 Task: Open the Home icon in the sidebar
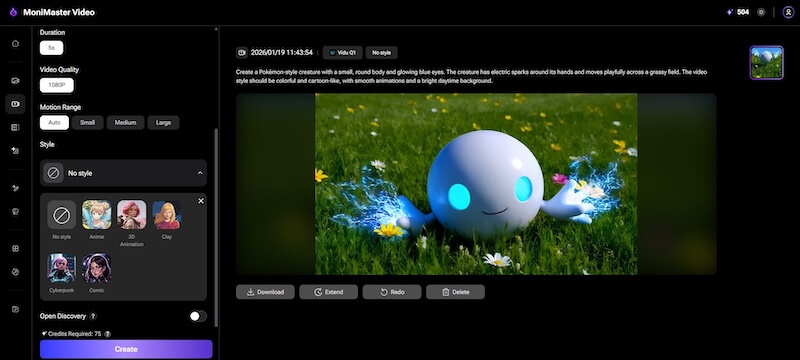pos(15,43)
